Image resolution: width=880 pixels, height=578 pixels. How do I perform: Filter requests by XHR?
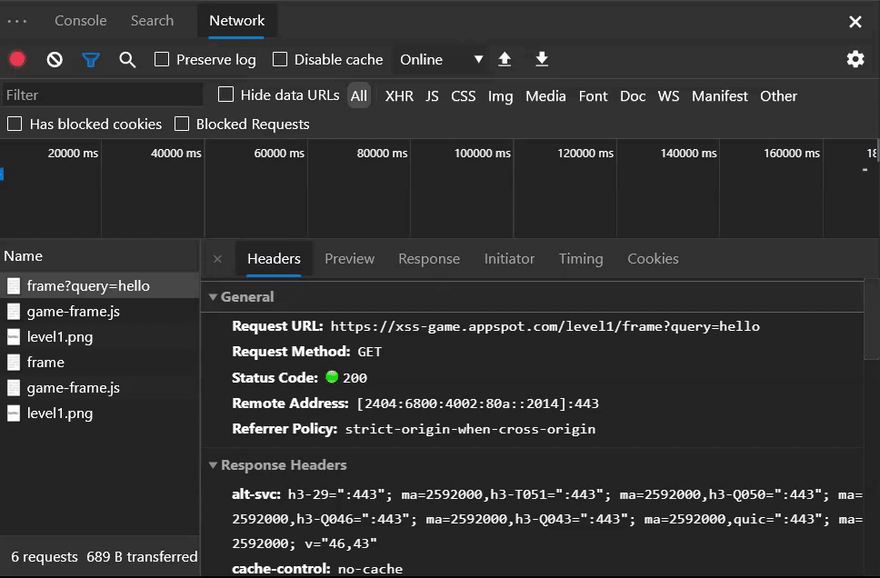pos(399,97)
